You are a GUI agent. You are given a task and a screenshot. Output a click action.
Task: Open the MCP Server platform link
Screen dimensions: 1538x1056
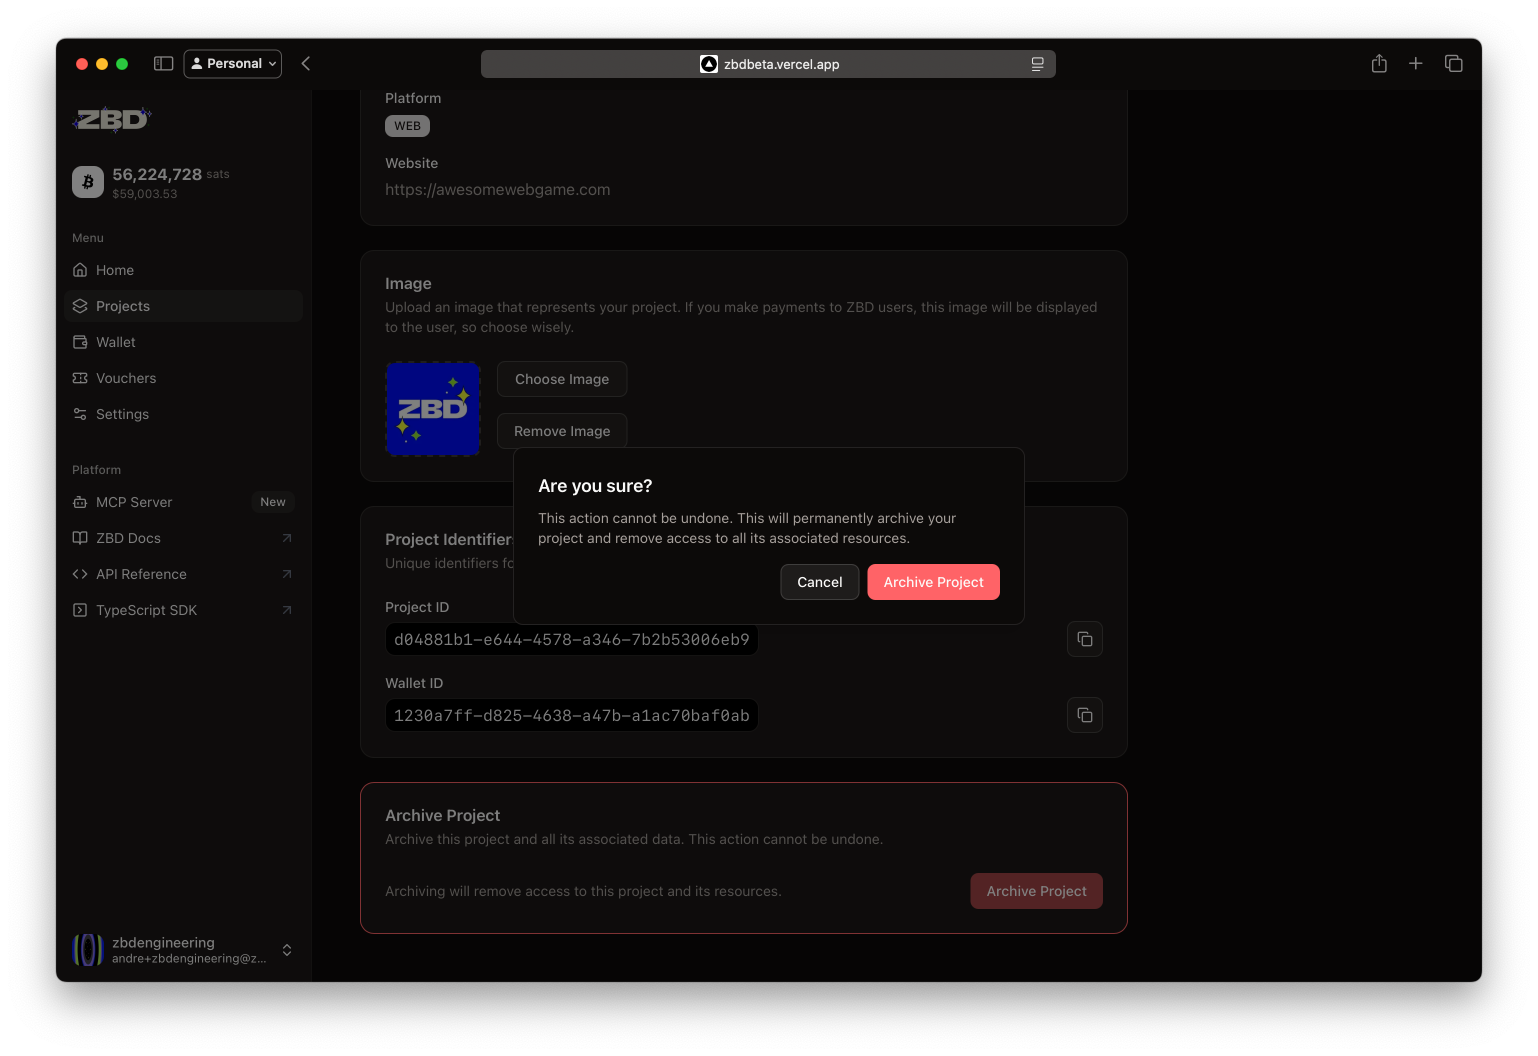tap(134, 502)
